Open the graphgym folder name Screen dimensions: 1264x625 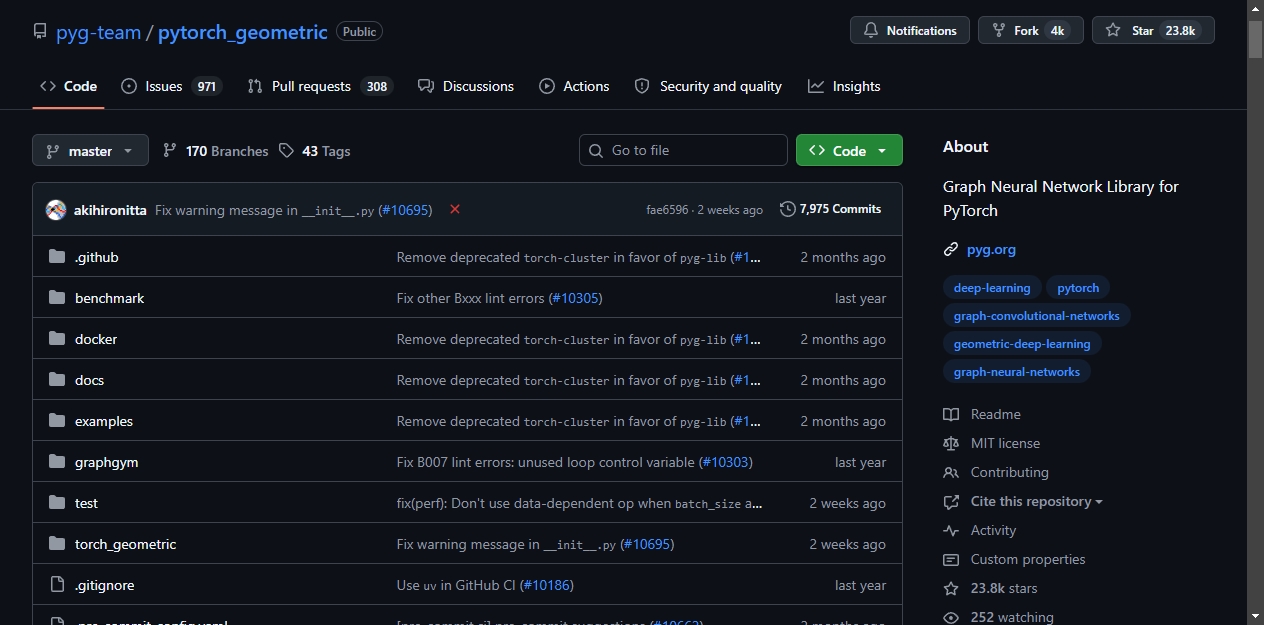pos(106,462)
